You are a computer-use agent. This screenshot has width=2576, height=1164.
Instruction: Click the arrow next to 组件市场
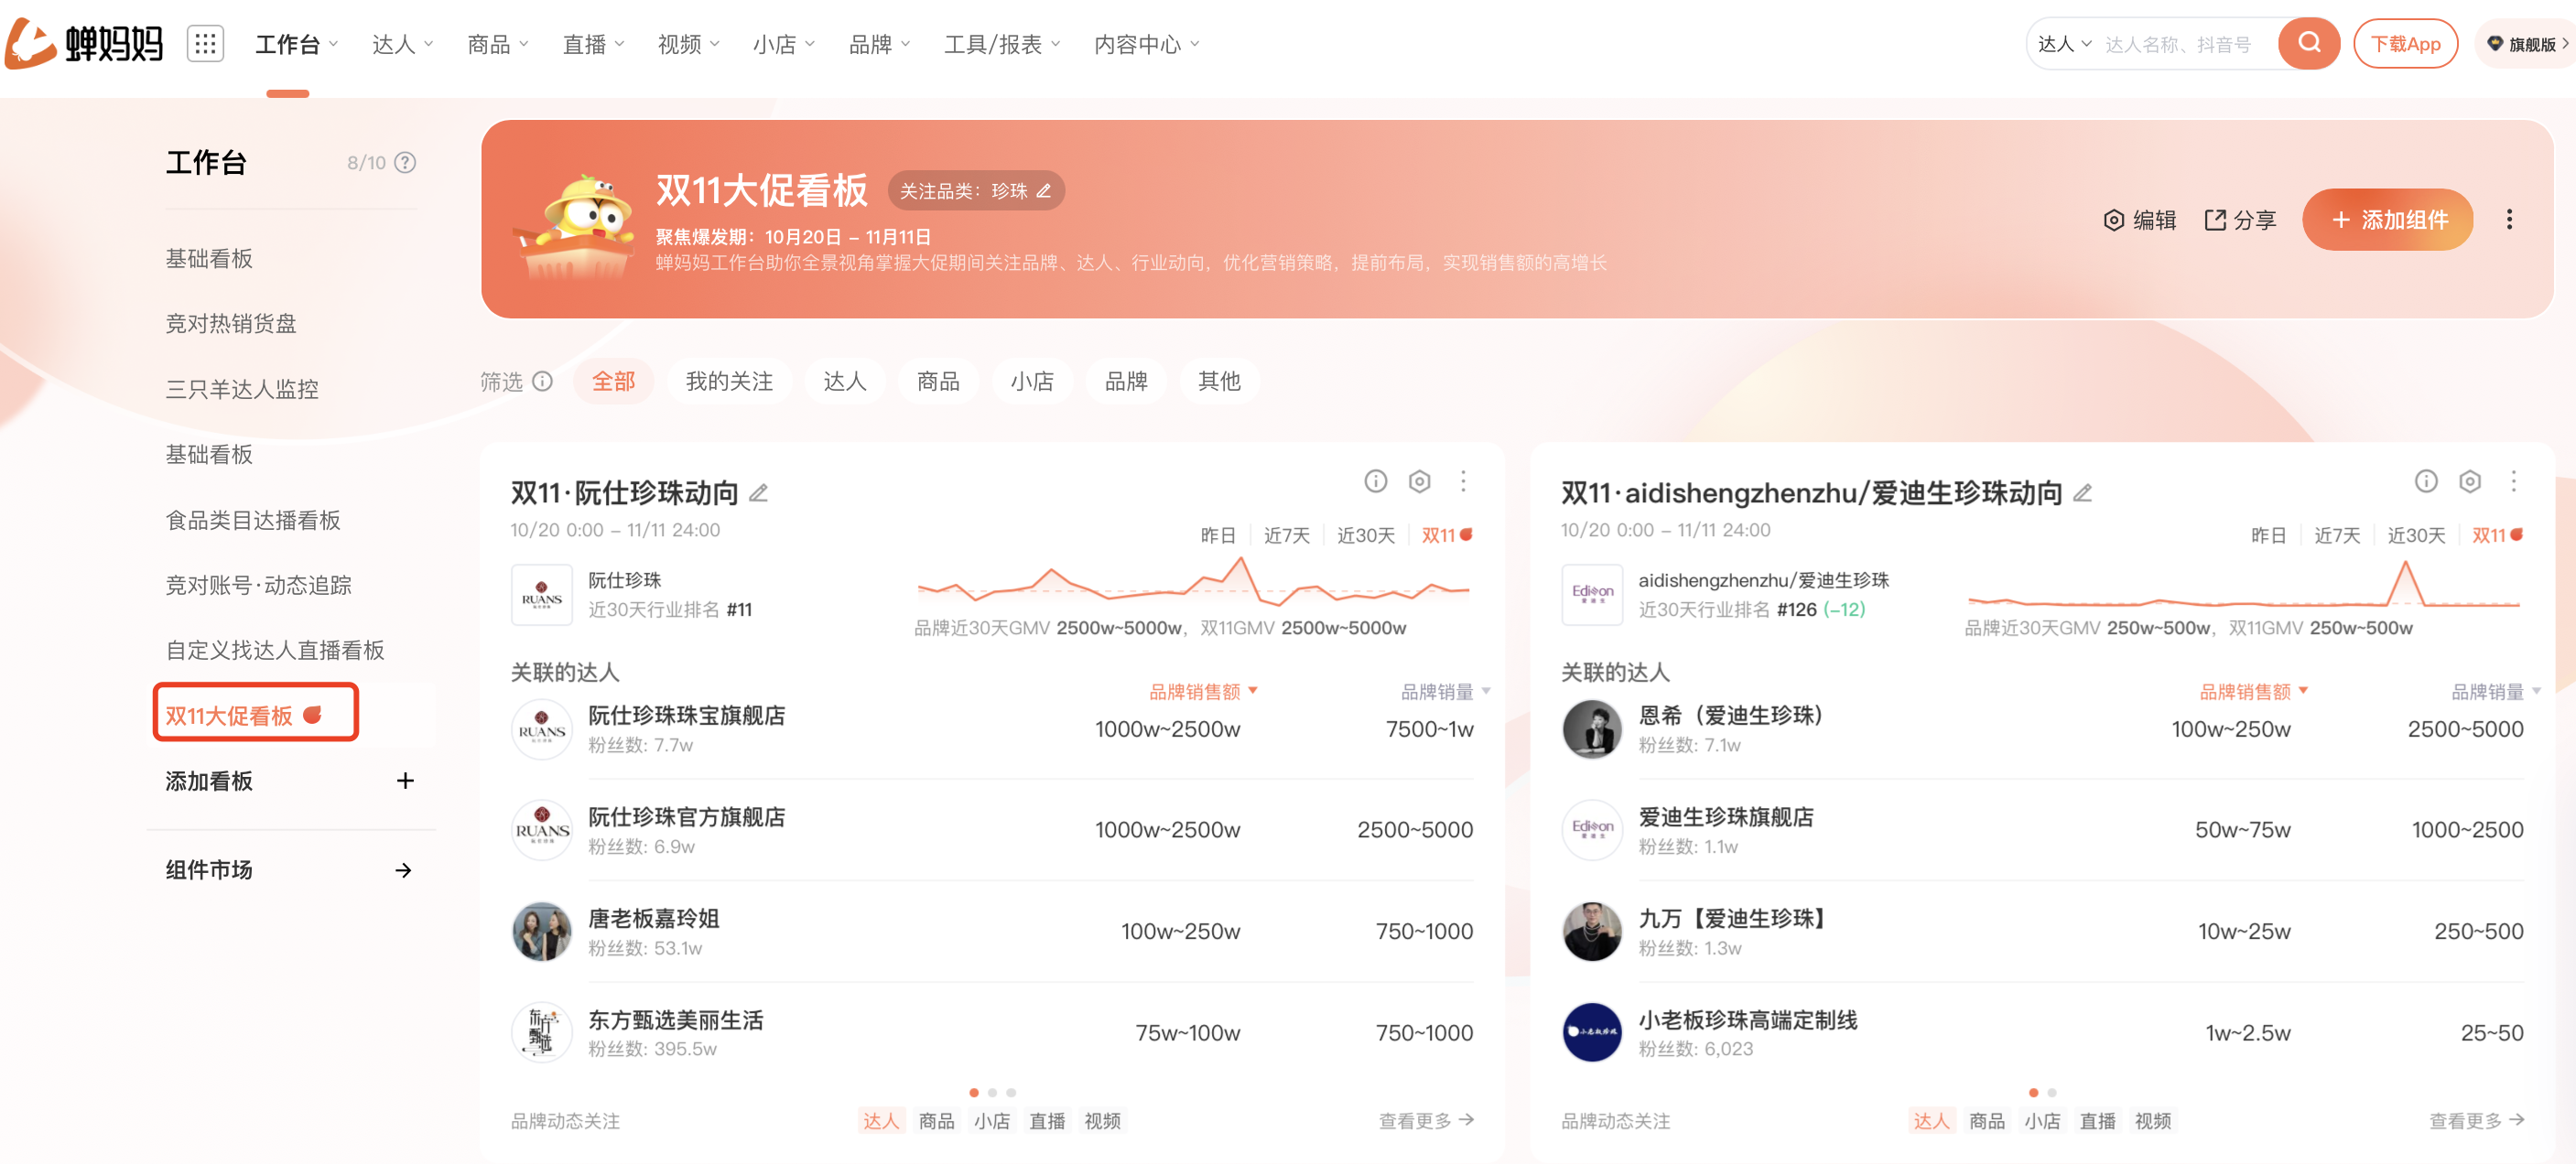403,870
